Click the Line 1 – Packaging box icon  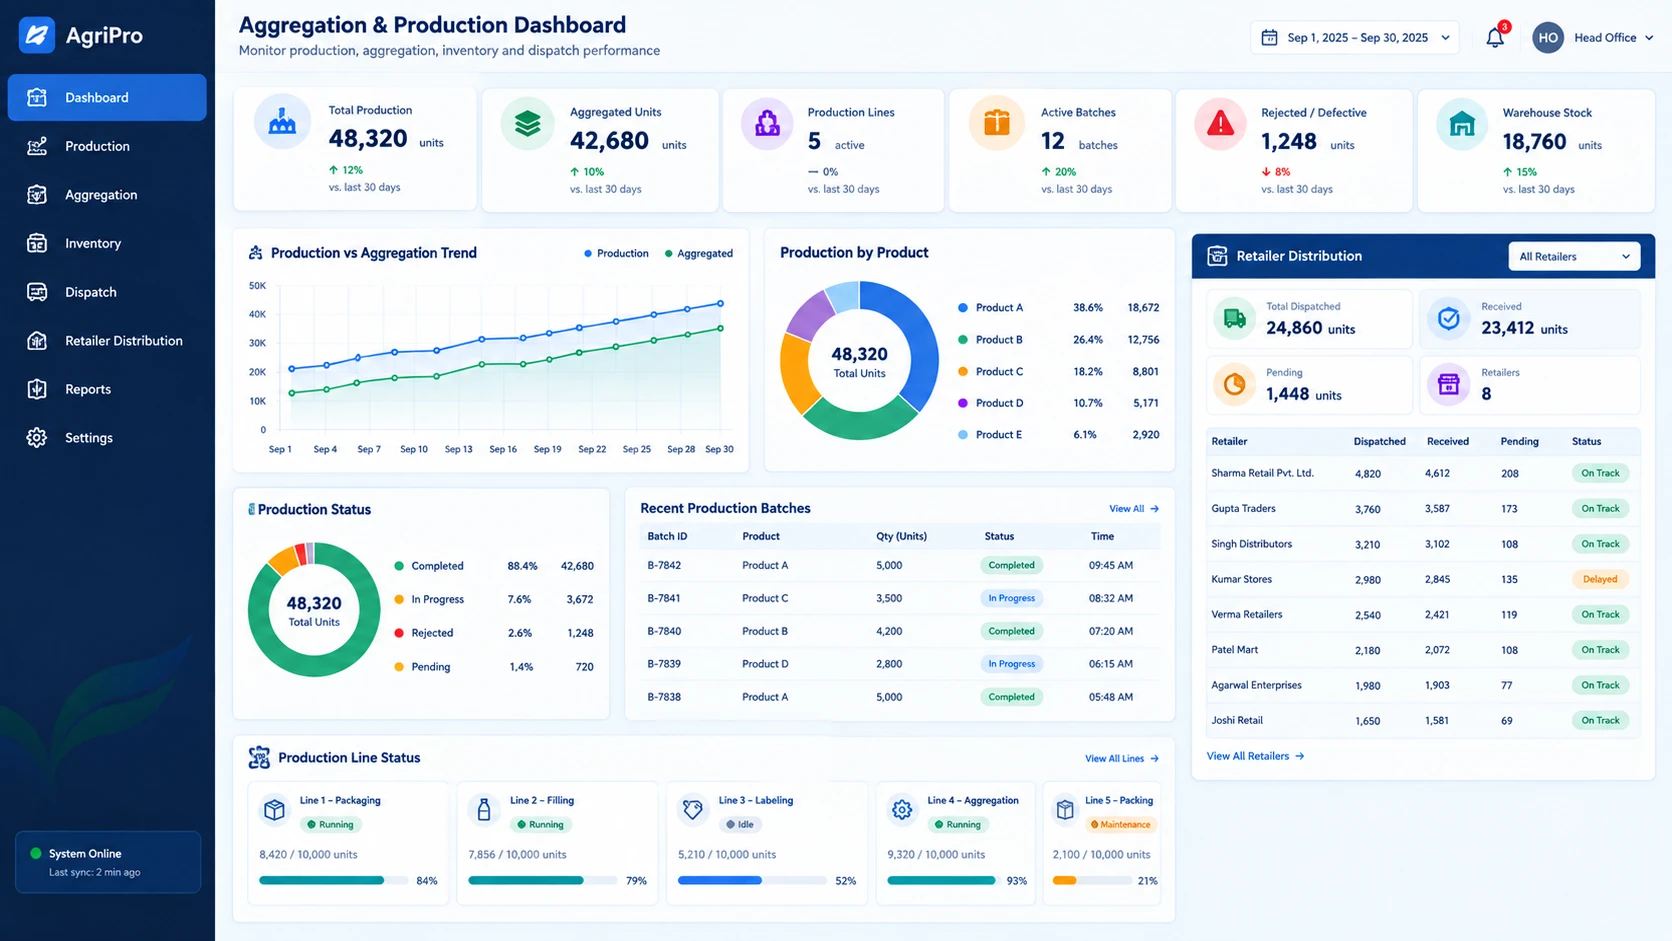(x=274, y=810)
